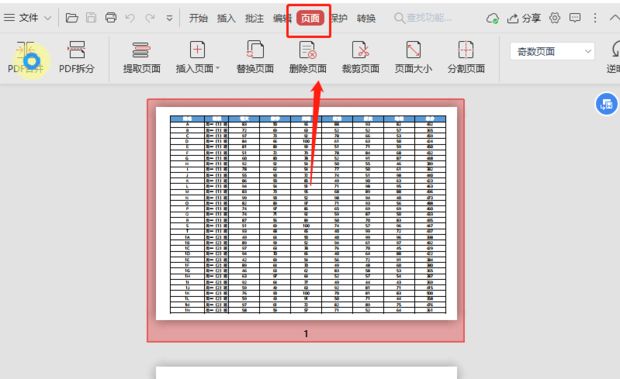The width and height of the screenshot is (620, 379).
Task: Expand the quick access toolbar dropdown
Action: click(x=169, y=18)
